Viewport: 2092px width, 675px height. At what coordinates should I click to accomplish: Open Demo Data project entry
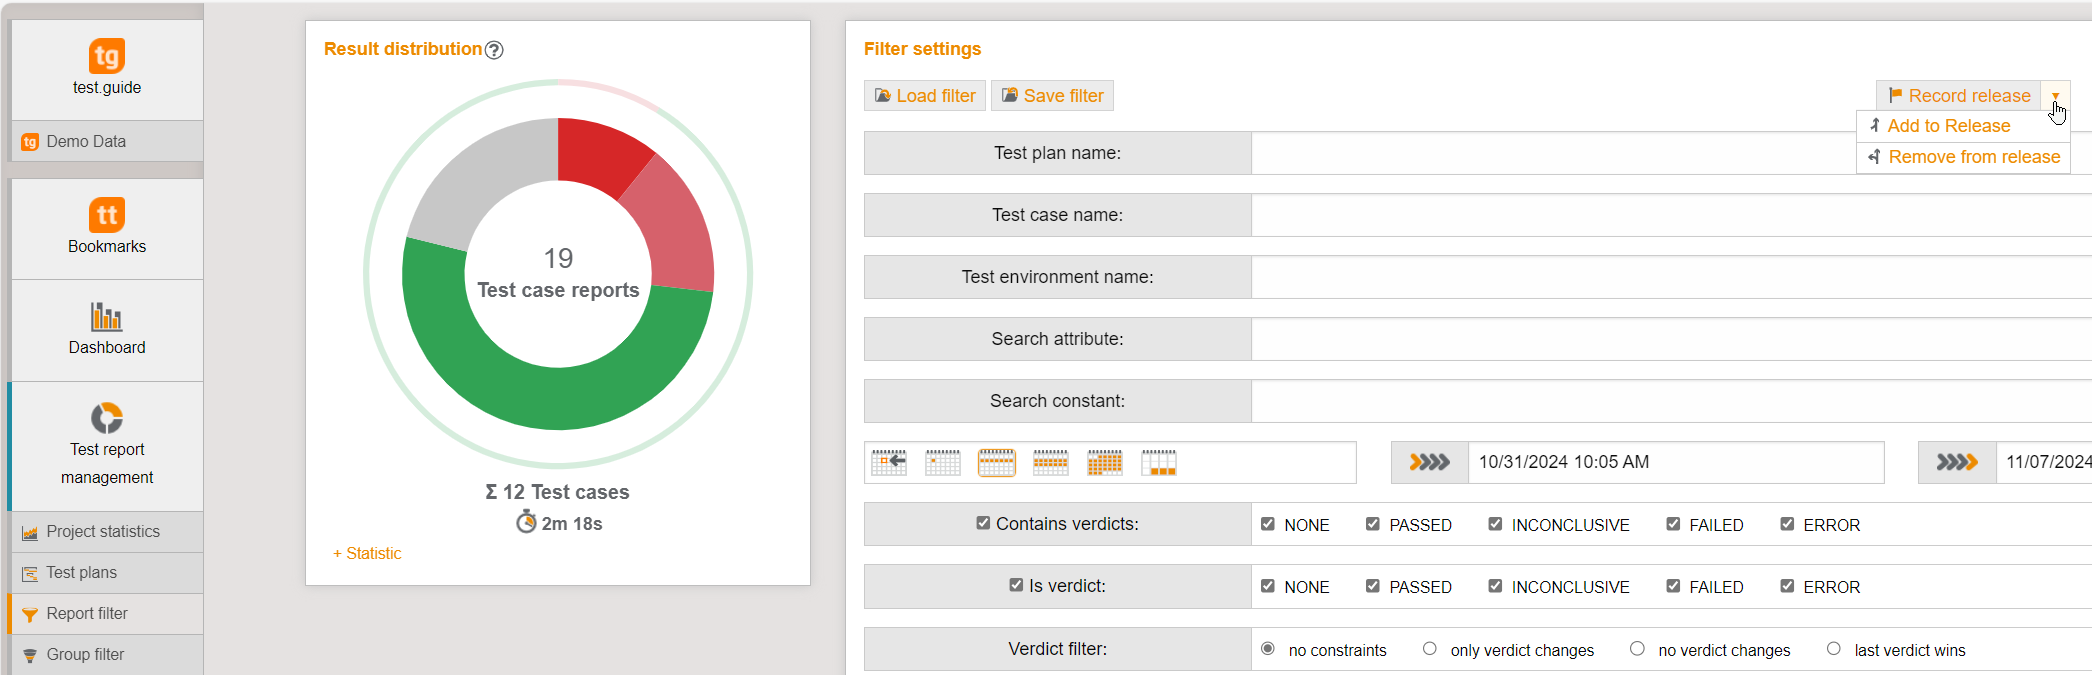107,142
